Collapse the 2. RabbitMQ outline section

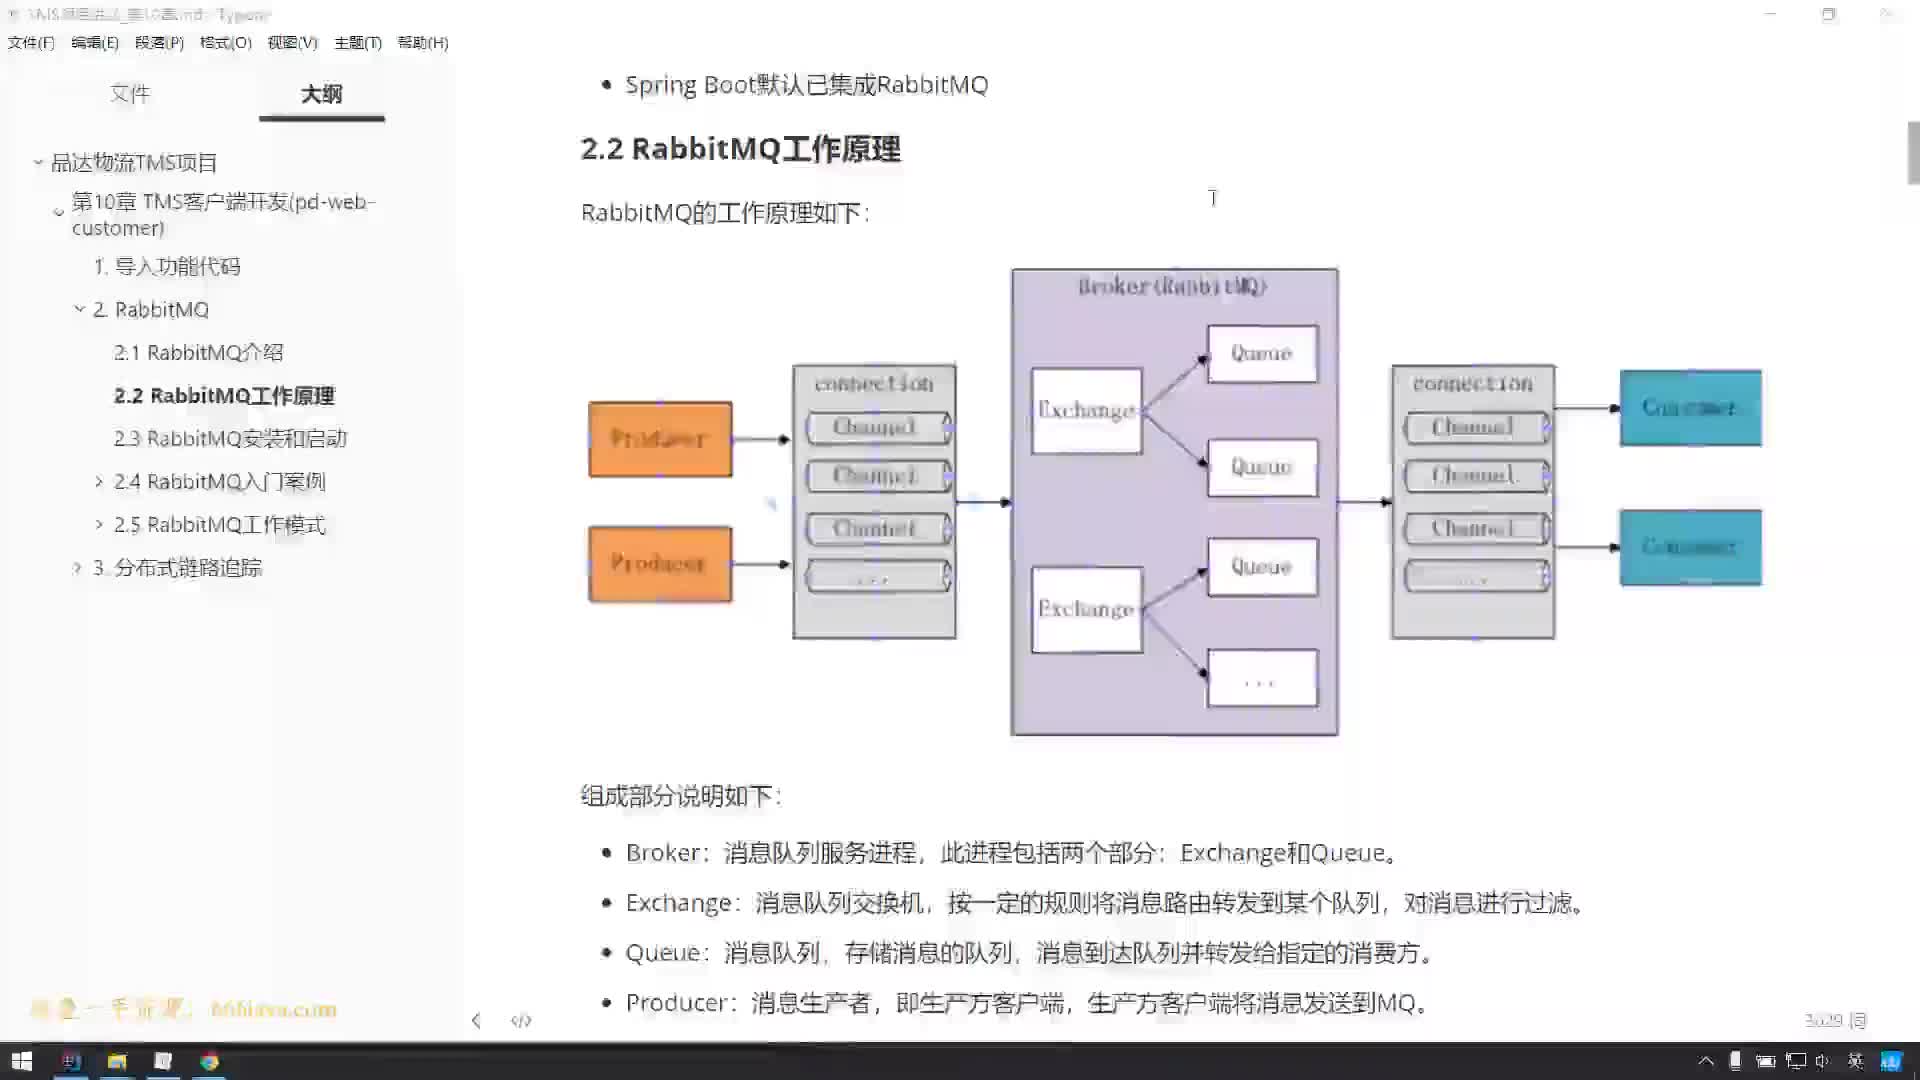(79, 309)
